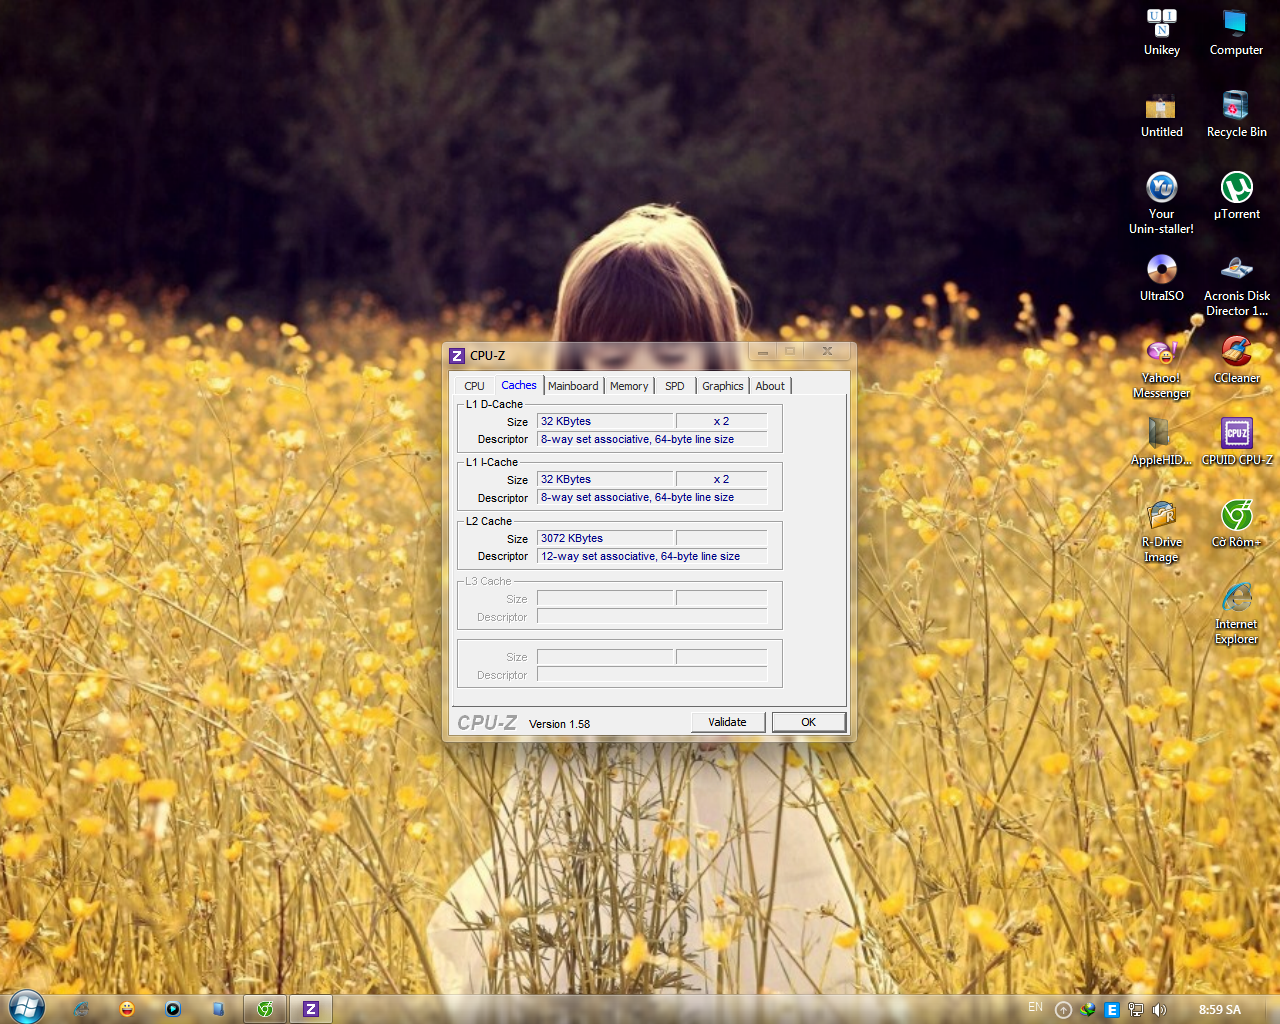The height and width of the screenshot is (1024, 1280).
Task: Click the Version 1.58 text
Action: [559, 724]
